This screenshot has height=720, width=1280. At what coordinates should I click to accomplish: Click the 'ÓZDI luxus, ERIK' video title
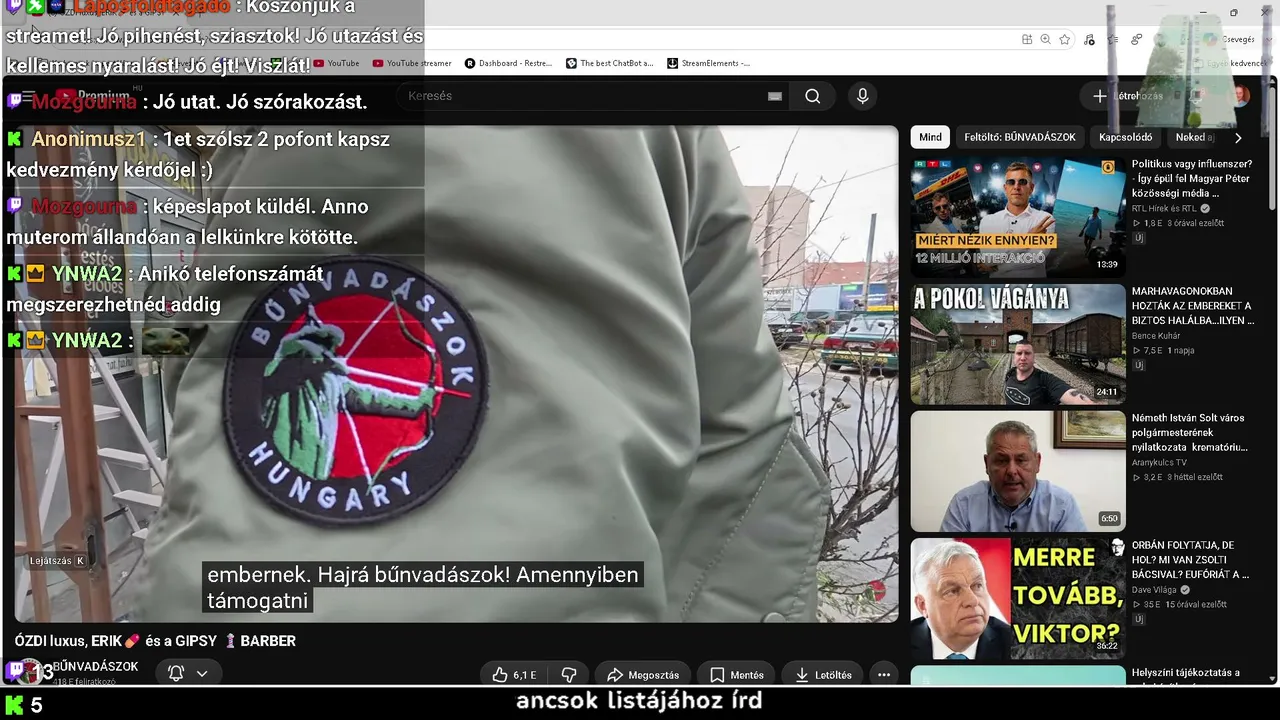pyautogui.click(x=155, y=641)
